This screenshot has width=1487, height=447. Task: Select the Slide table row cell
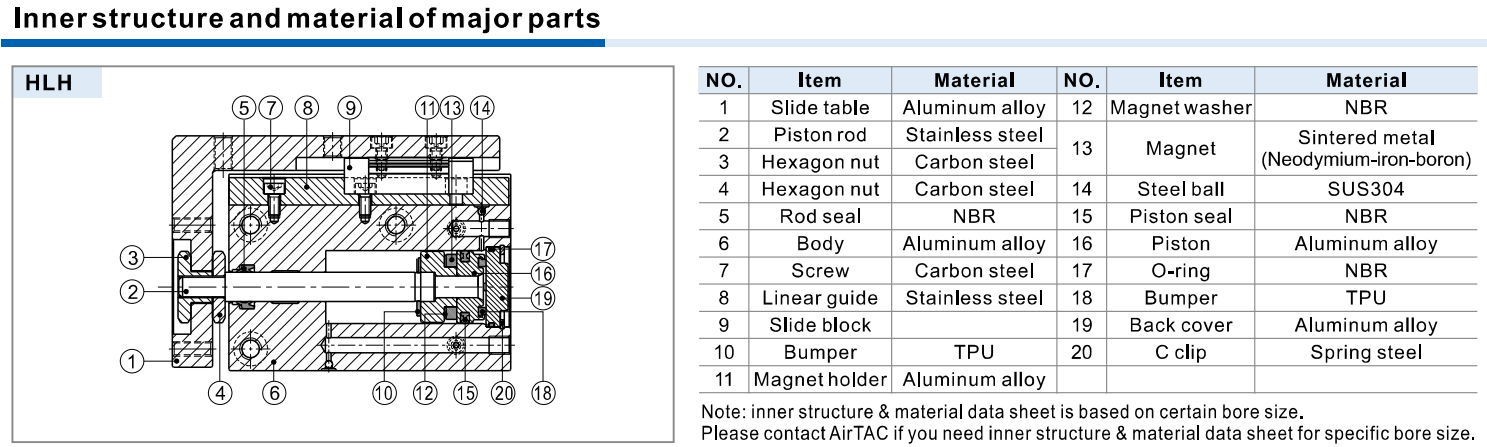[820, 108]
